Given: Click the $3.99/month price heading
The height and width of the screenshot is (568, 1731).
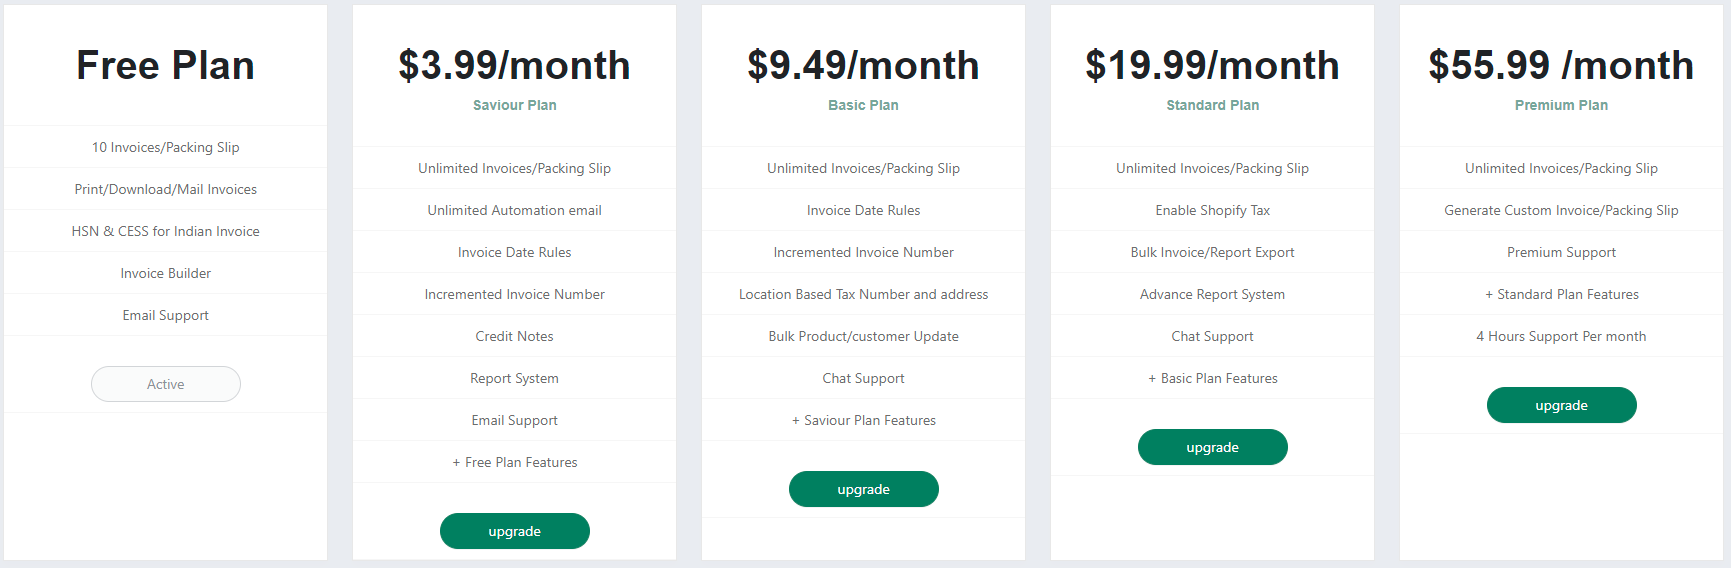Looking at the screenshot, I should 515,66.
